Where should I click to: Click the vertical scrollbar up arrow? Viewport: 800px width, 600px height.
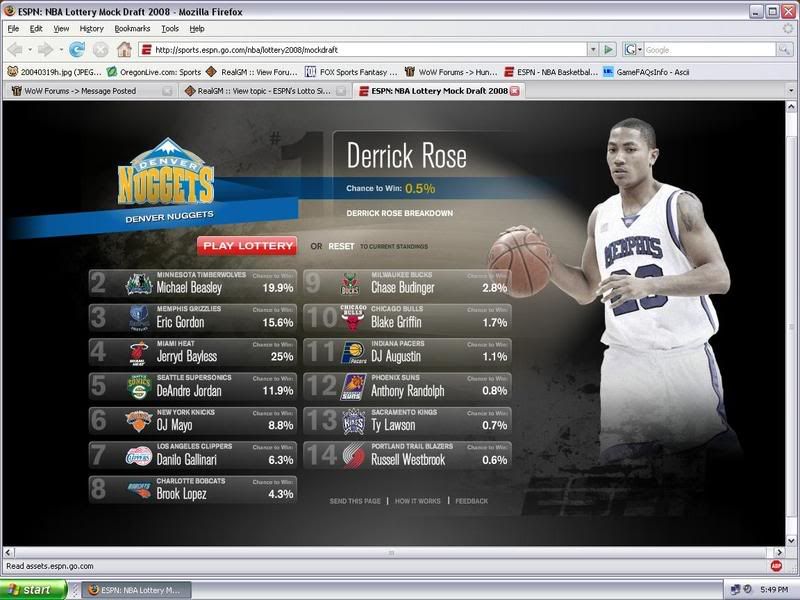click(791, 107)
